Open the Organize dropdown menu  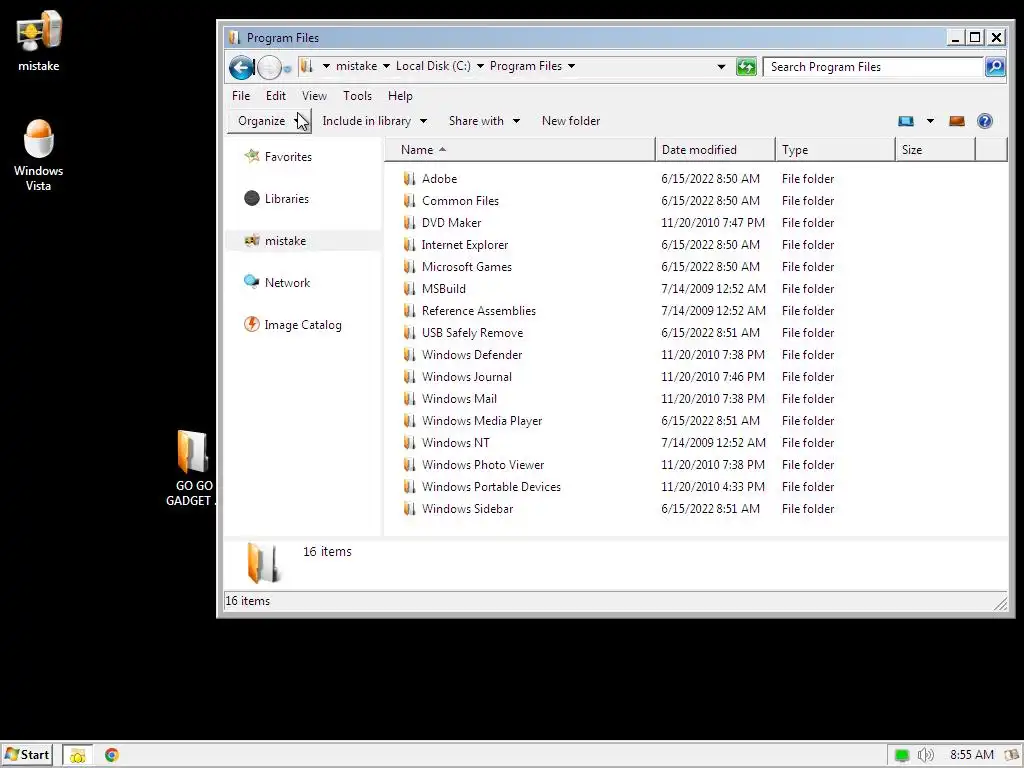269,121
